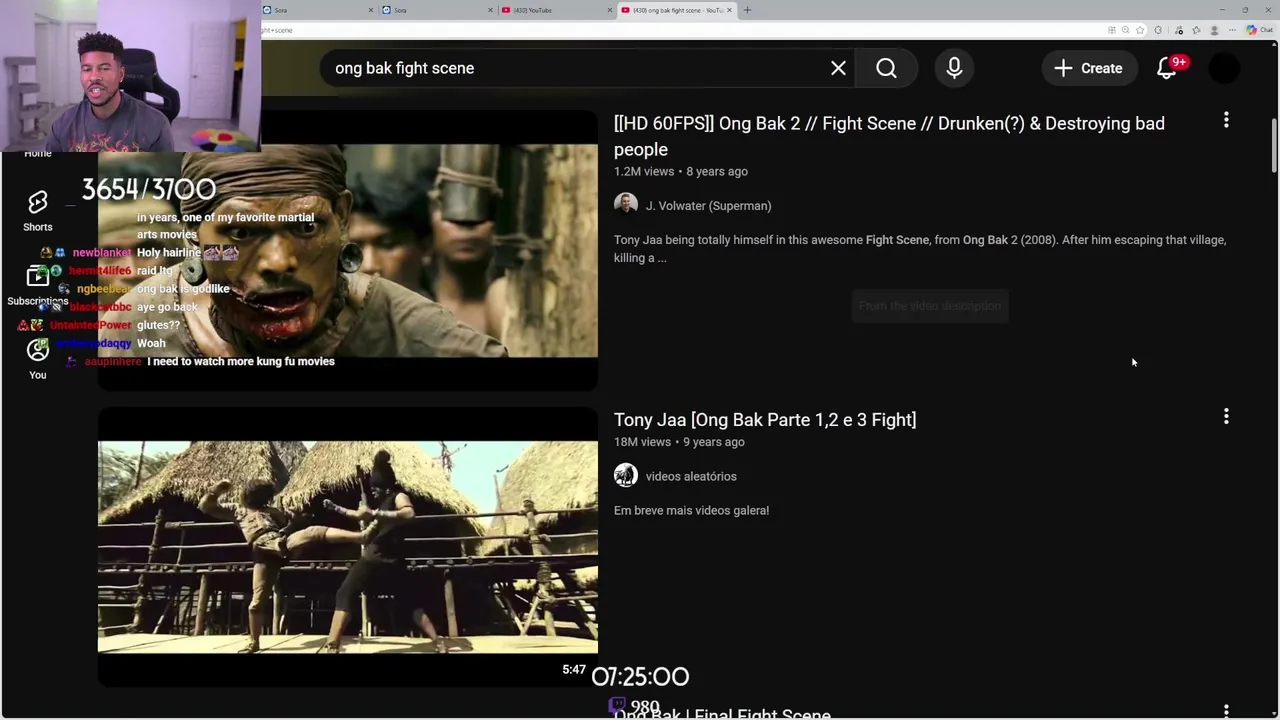Click the '18M views • 9 years ago' text
The height and width of the screenshot is (720, 1280).
[x=679, y=442]
